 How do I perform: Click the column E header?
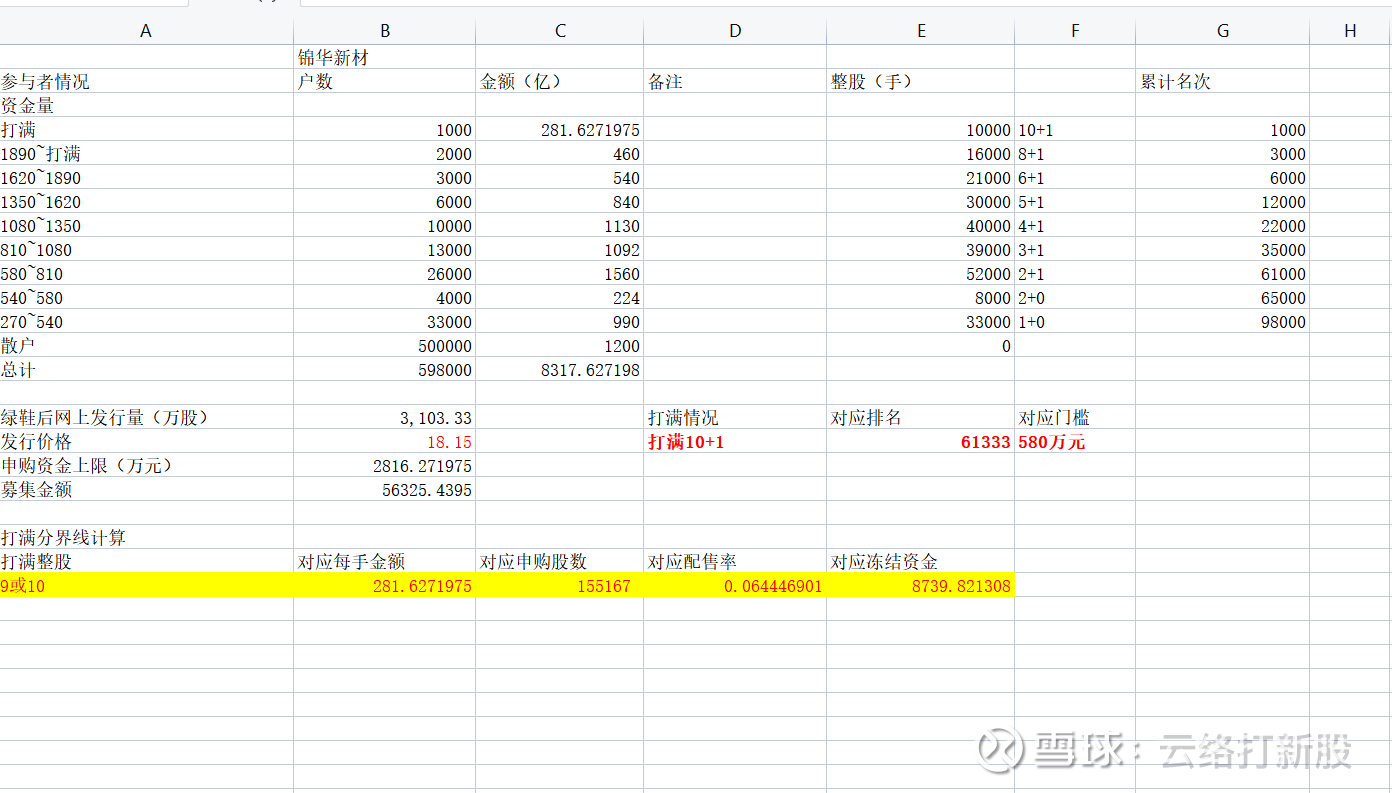pyautogui.click(x=920, y=31)
